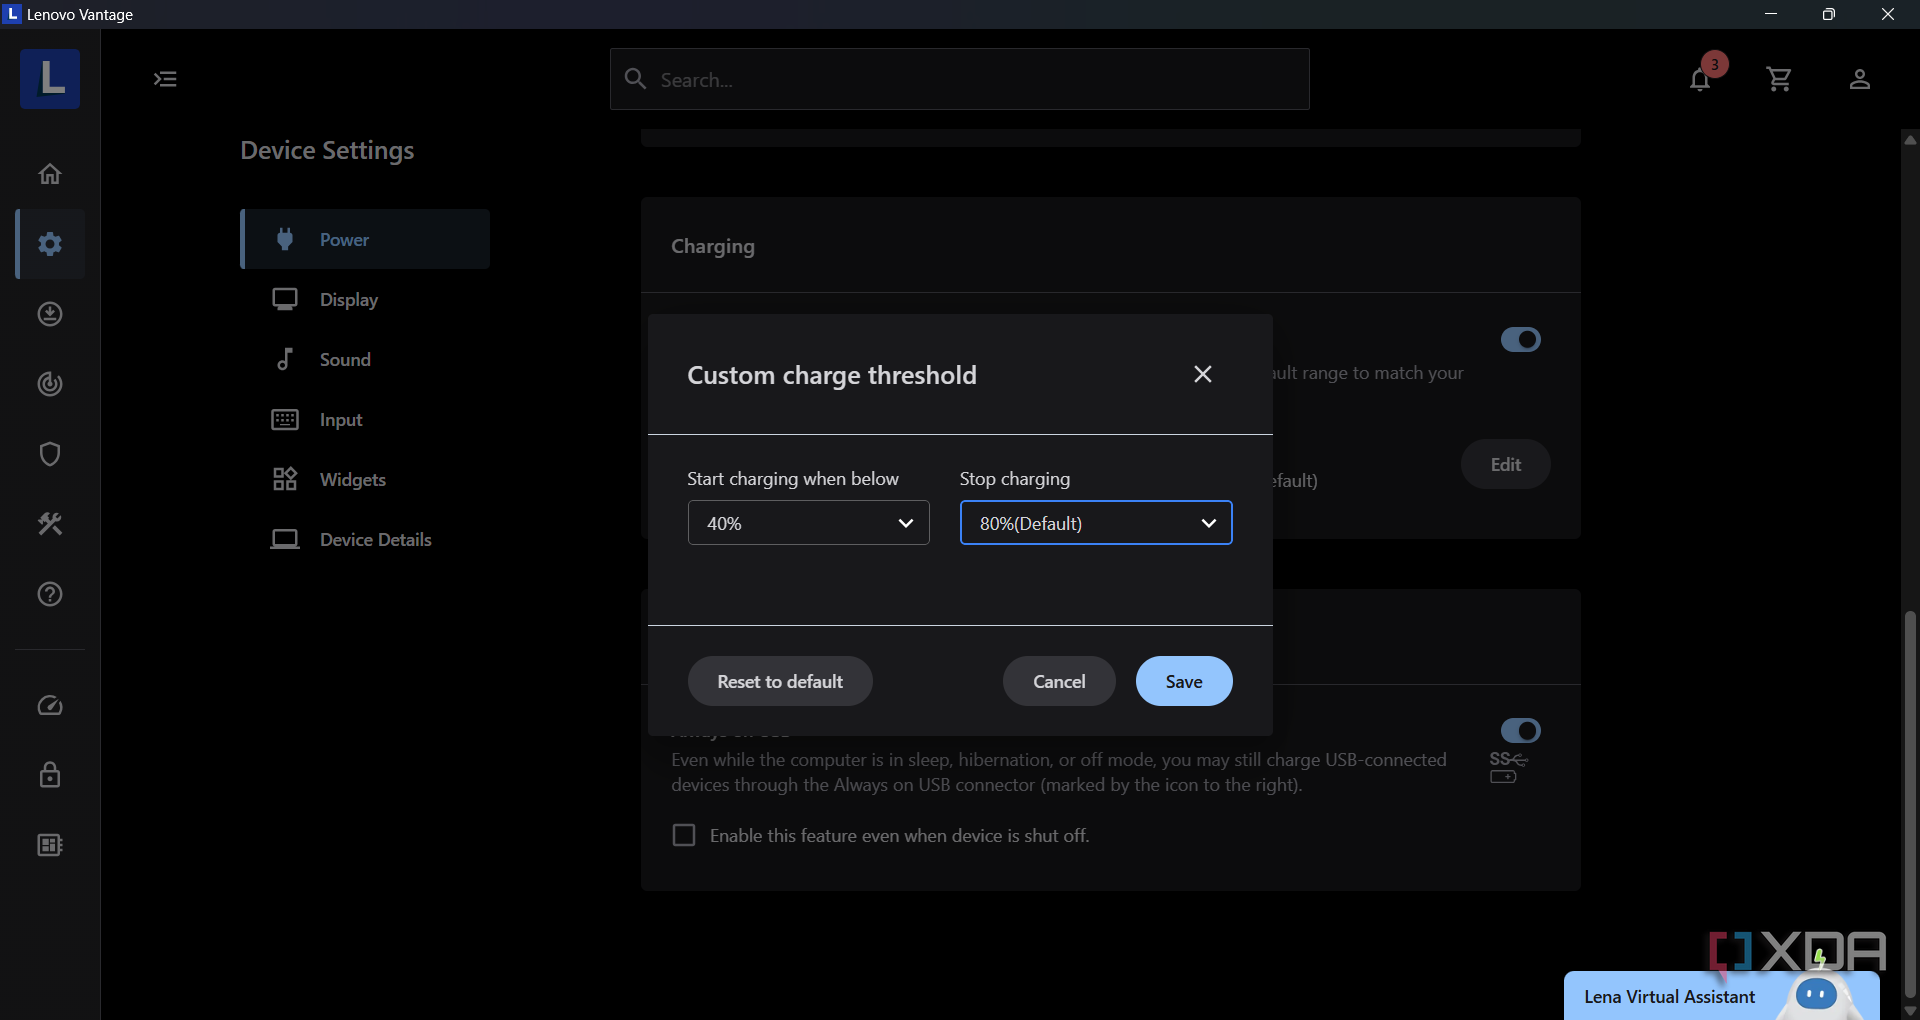Click the Edit button behind dialog
This screenshot has height=1020, width=1920.
pos(1506,464)
